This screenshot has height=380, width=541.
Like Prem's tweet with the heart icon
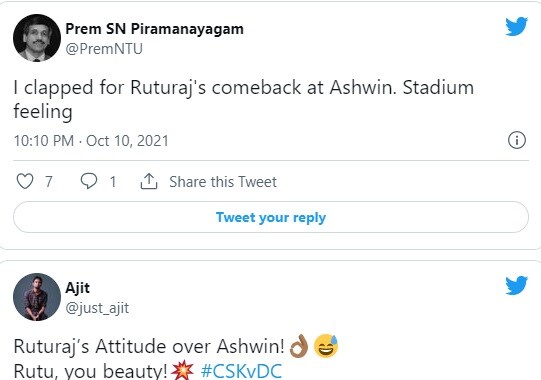pos(25,181)
